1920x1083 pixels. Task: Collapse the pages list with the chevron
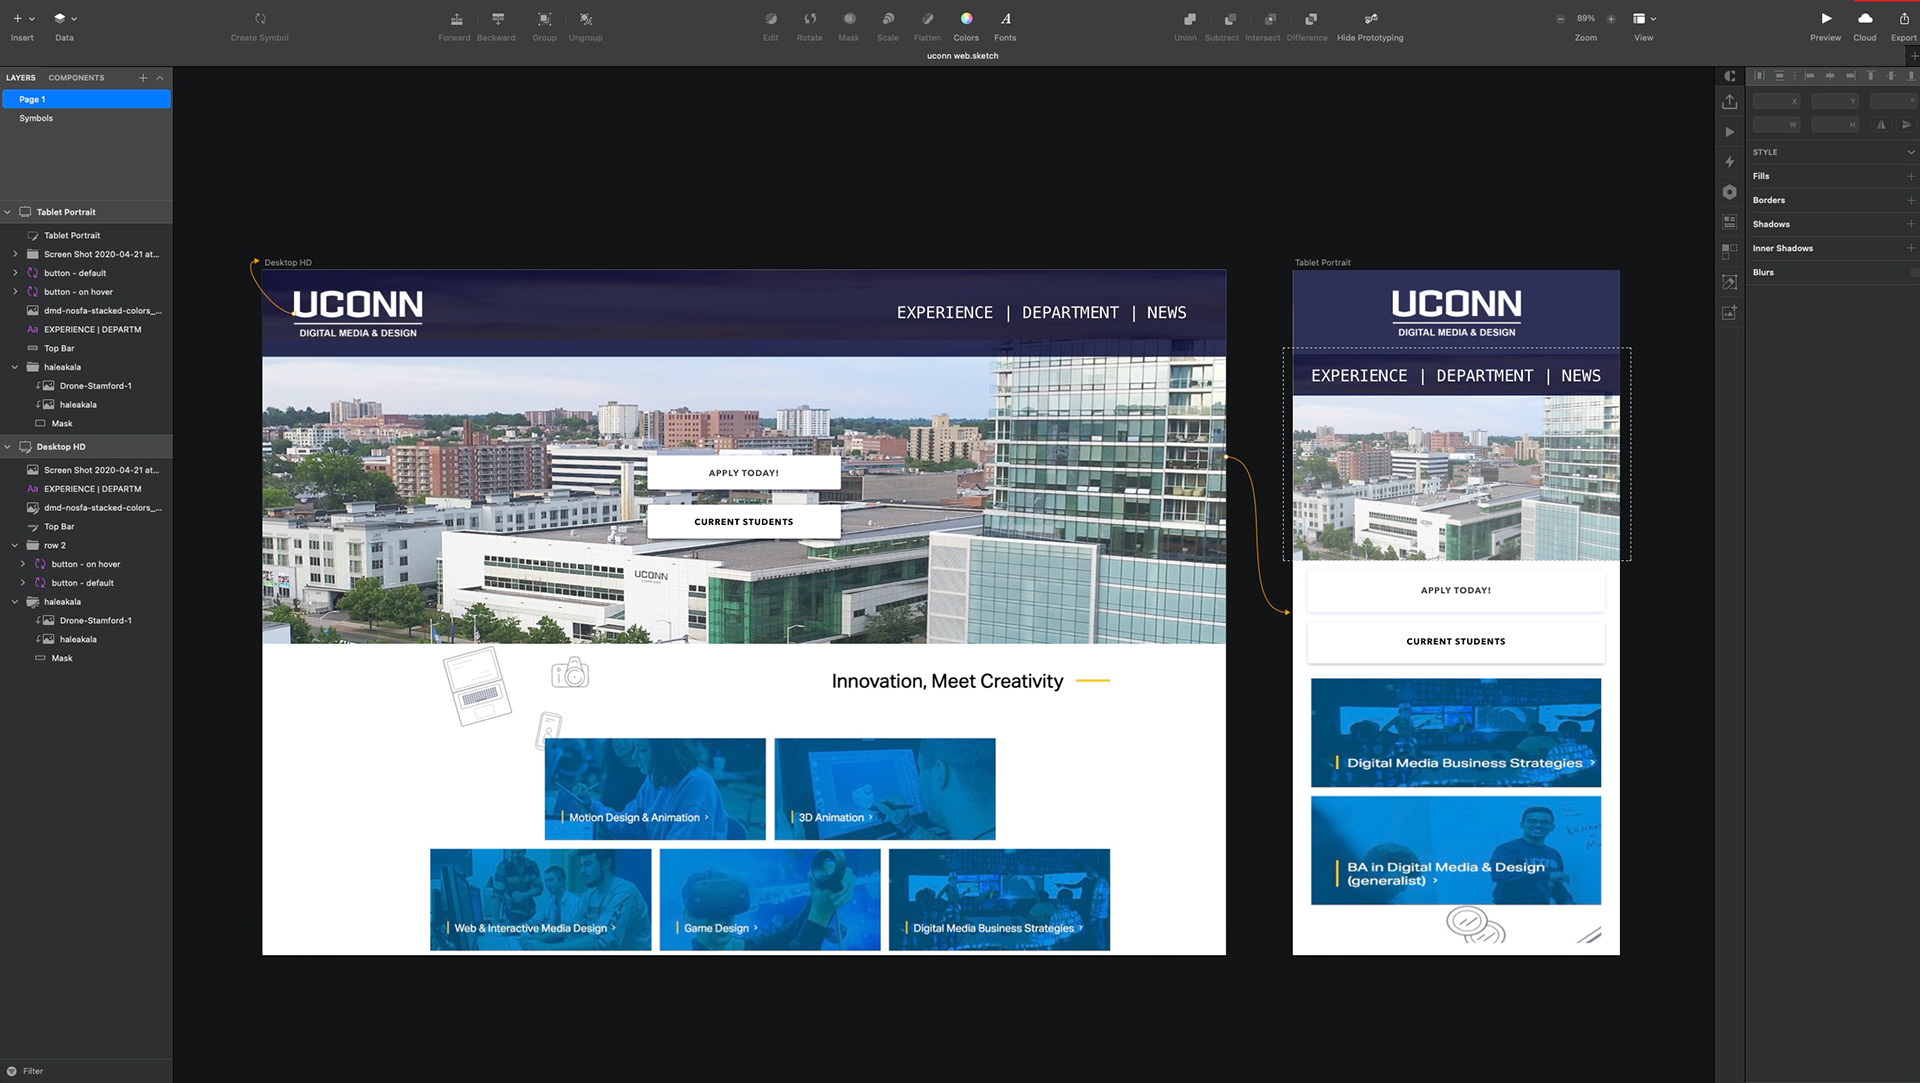point(160,78)
